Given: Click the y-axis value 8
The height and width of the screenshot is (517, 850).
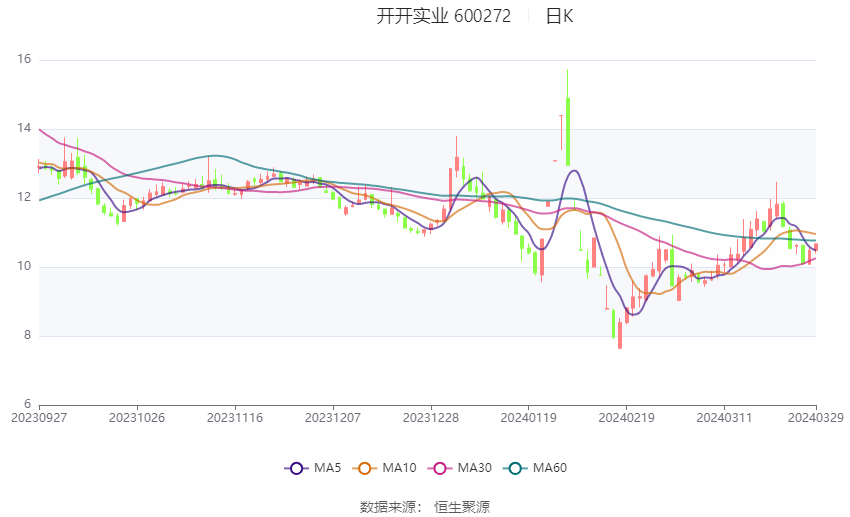Looking at the screenshot, I should coord(27,335).
